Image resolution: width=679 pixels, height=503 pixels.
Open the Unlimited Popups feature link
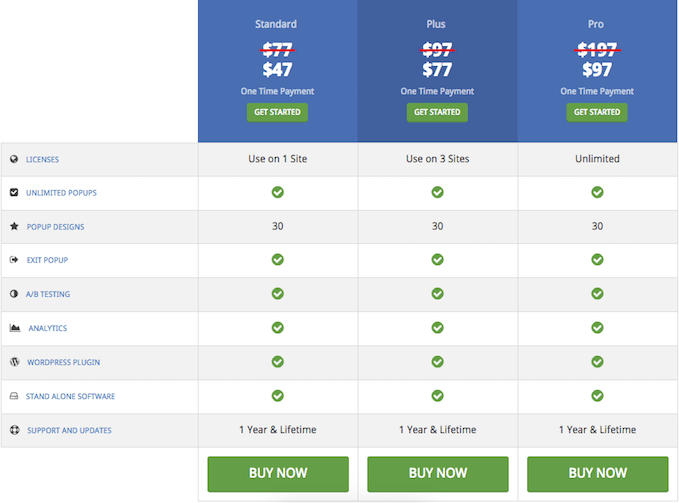point(61,193)
